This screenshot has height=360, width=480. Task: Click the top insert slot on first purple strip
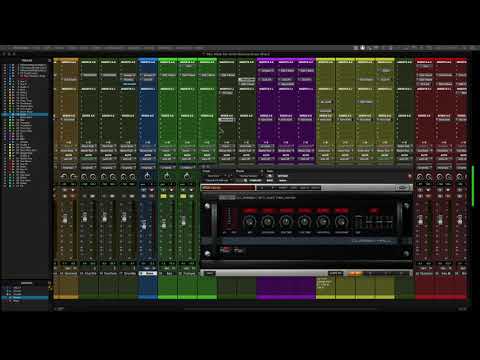click(x=266, y=70)
